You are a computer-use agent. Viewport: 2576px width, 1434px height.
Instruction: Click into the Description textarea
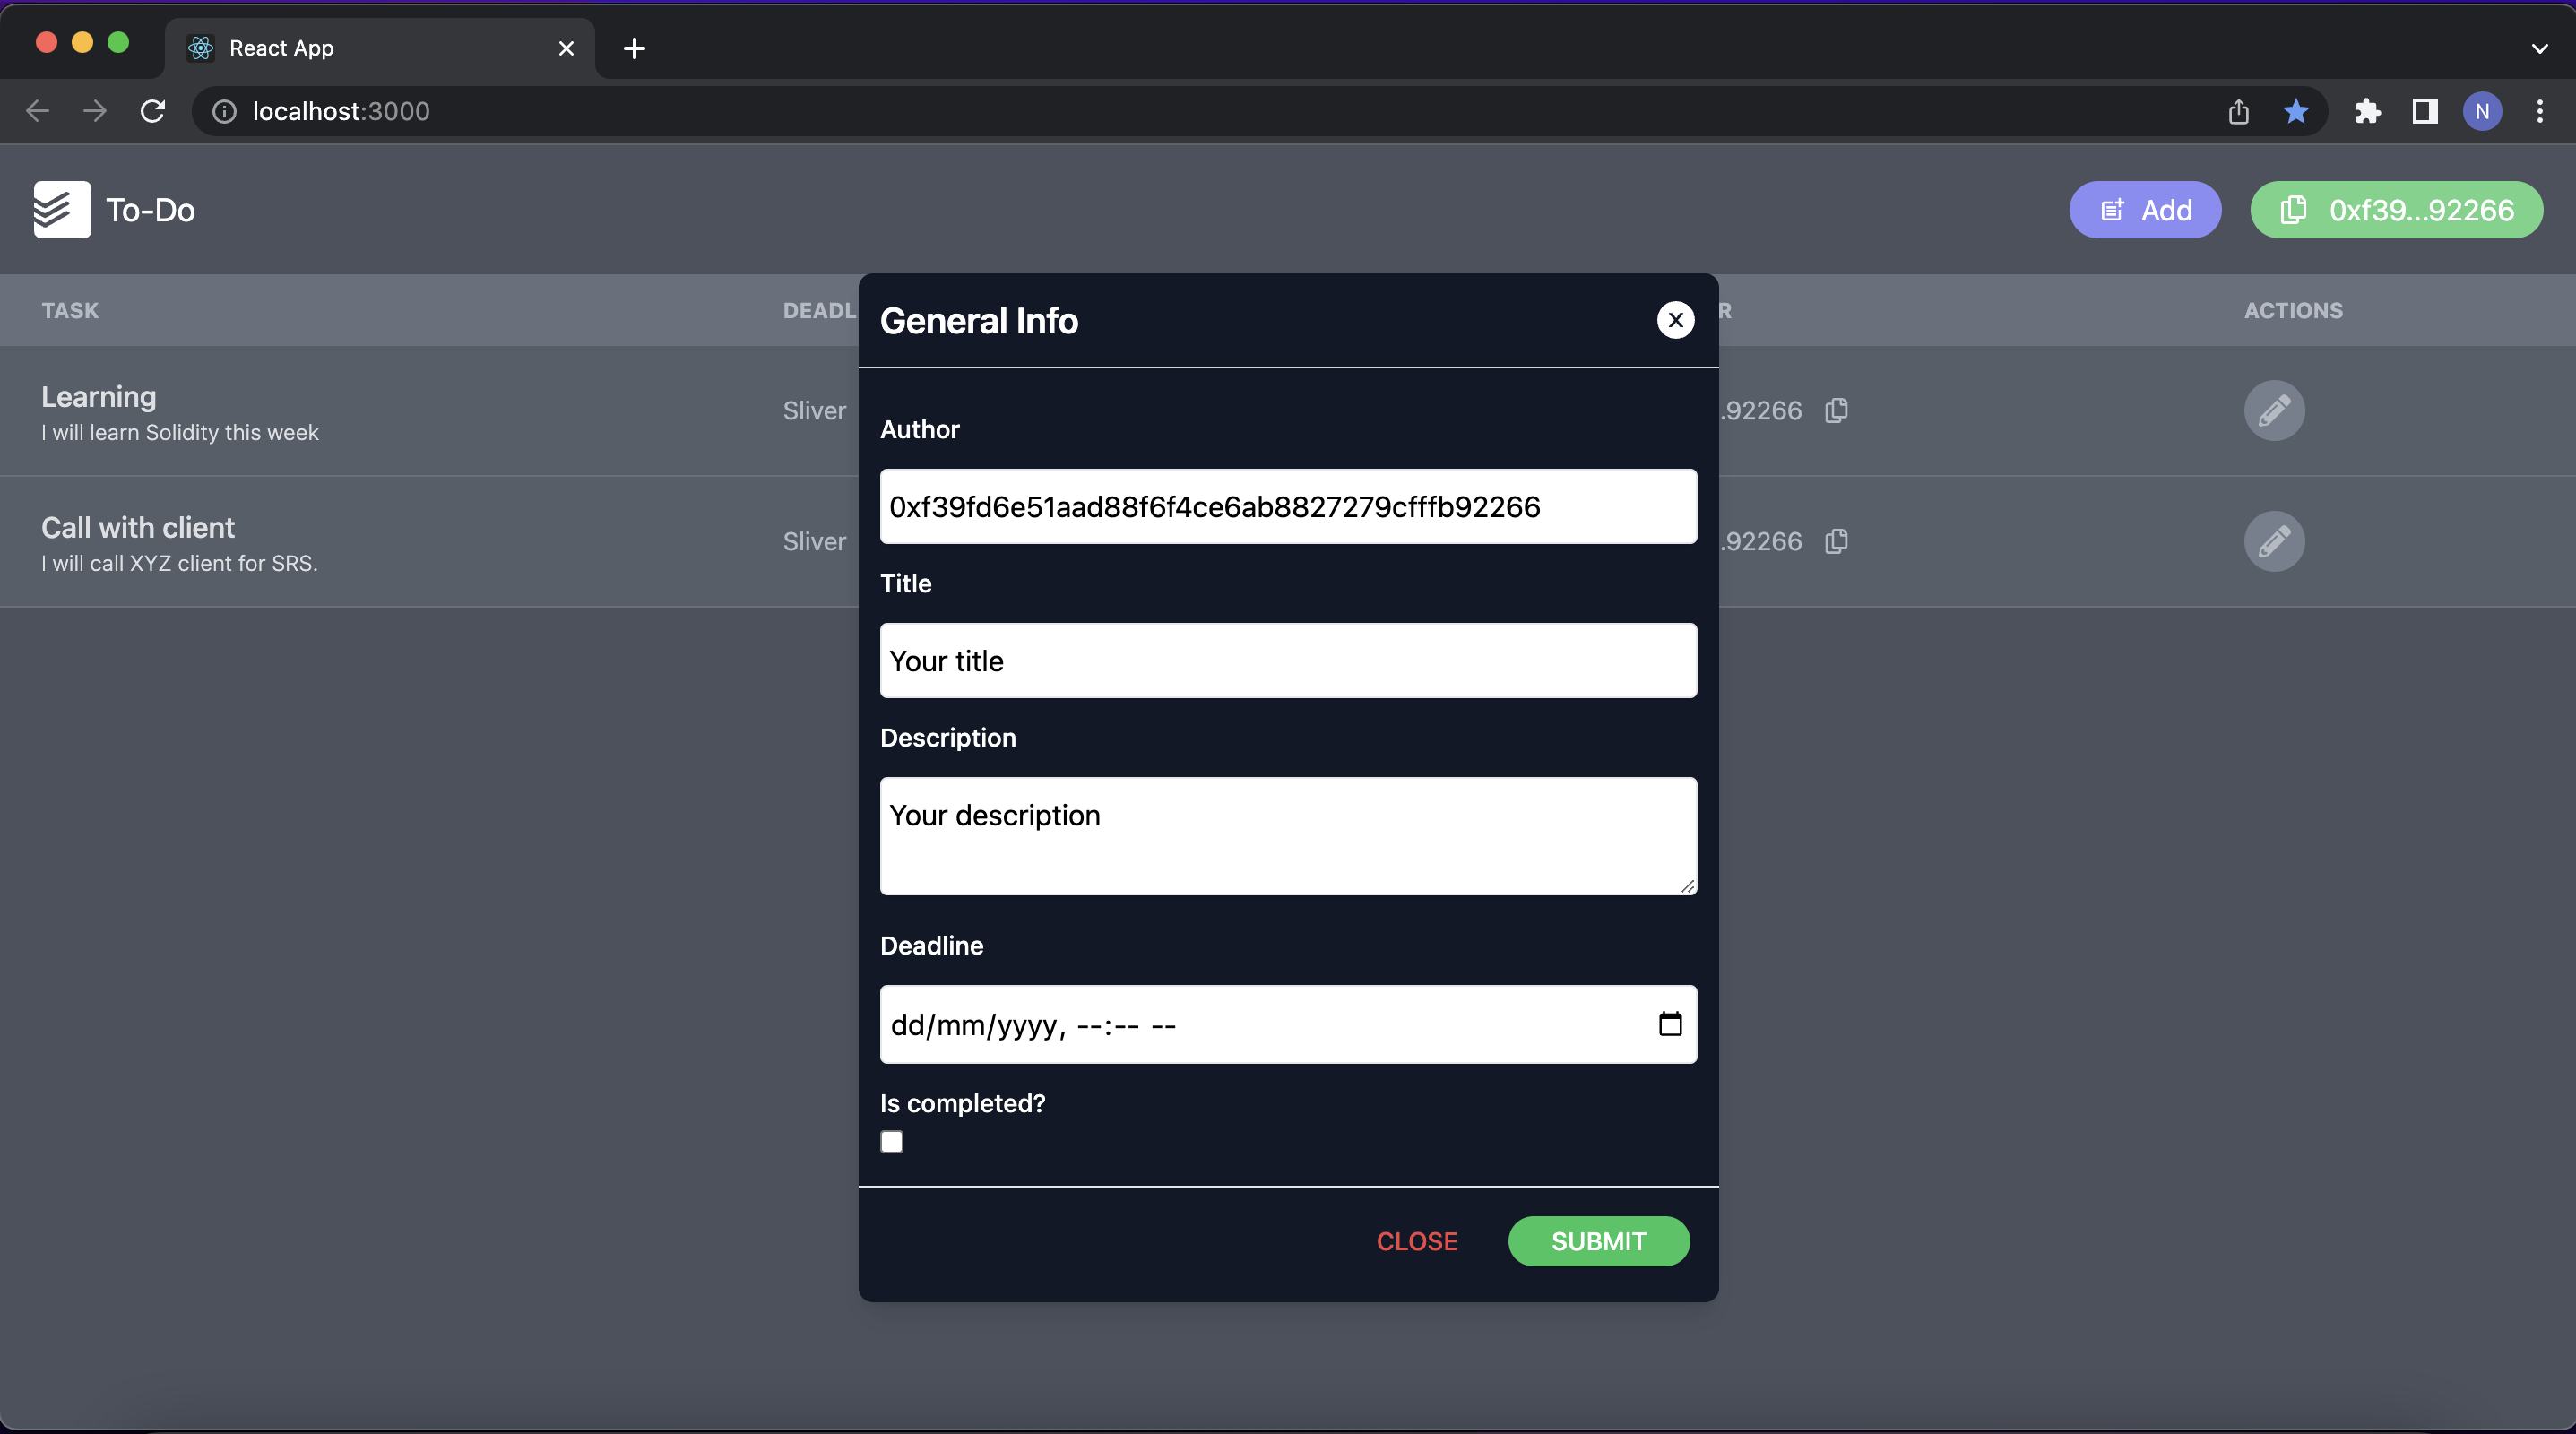(1287, 835)
